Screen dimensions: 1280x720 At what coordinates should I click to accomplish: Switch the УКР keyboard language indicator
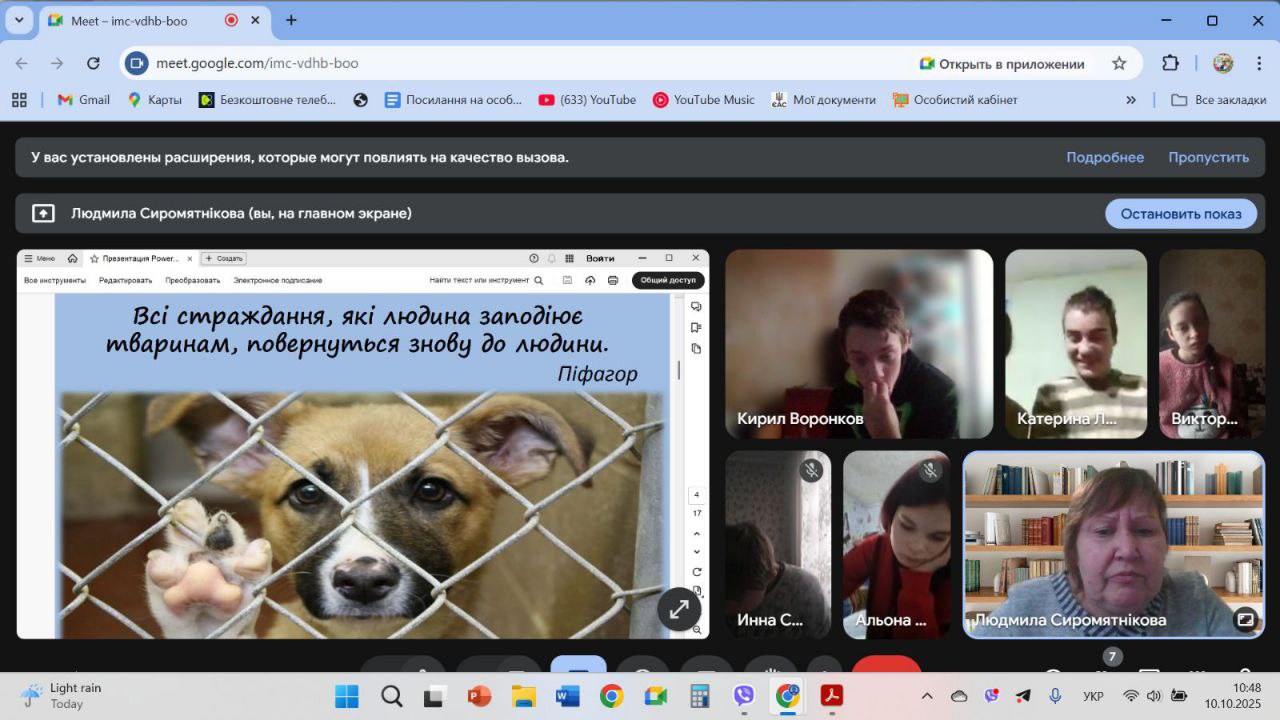(x=1093, y=696)
